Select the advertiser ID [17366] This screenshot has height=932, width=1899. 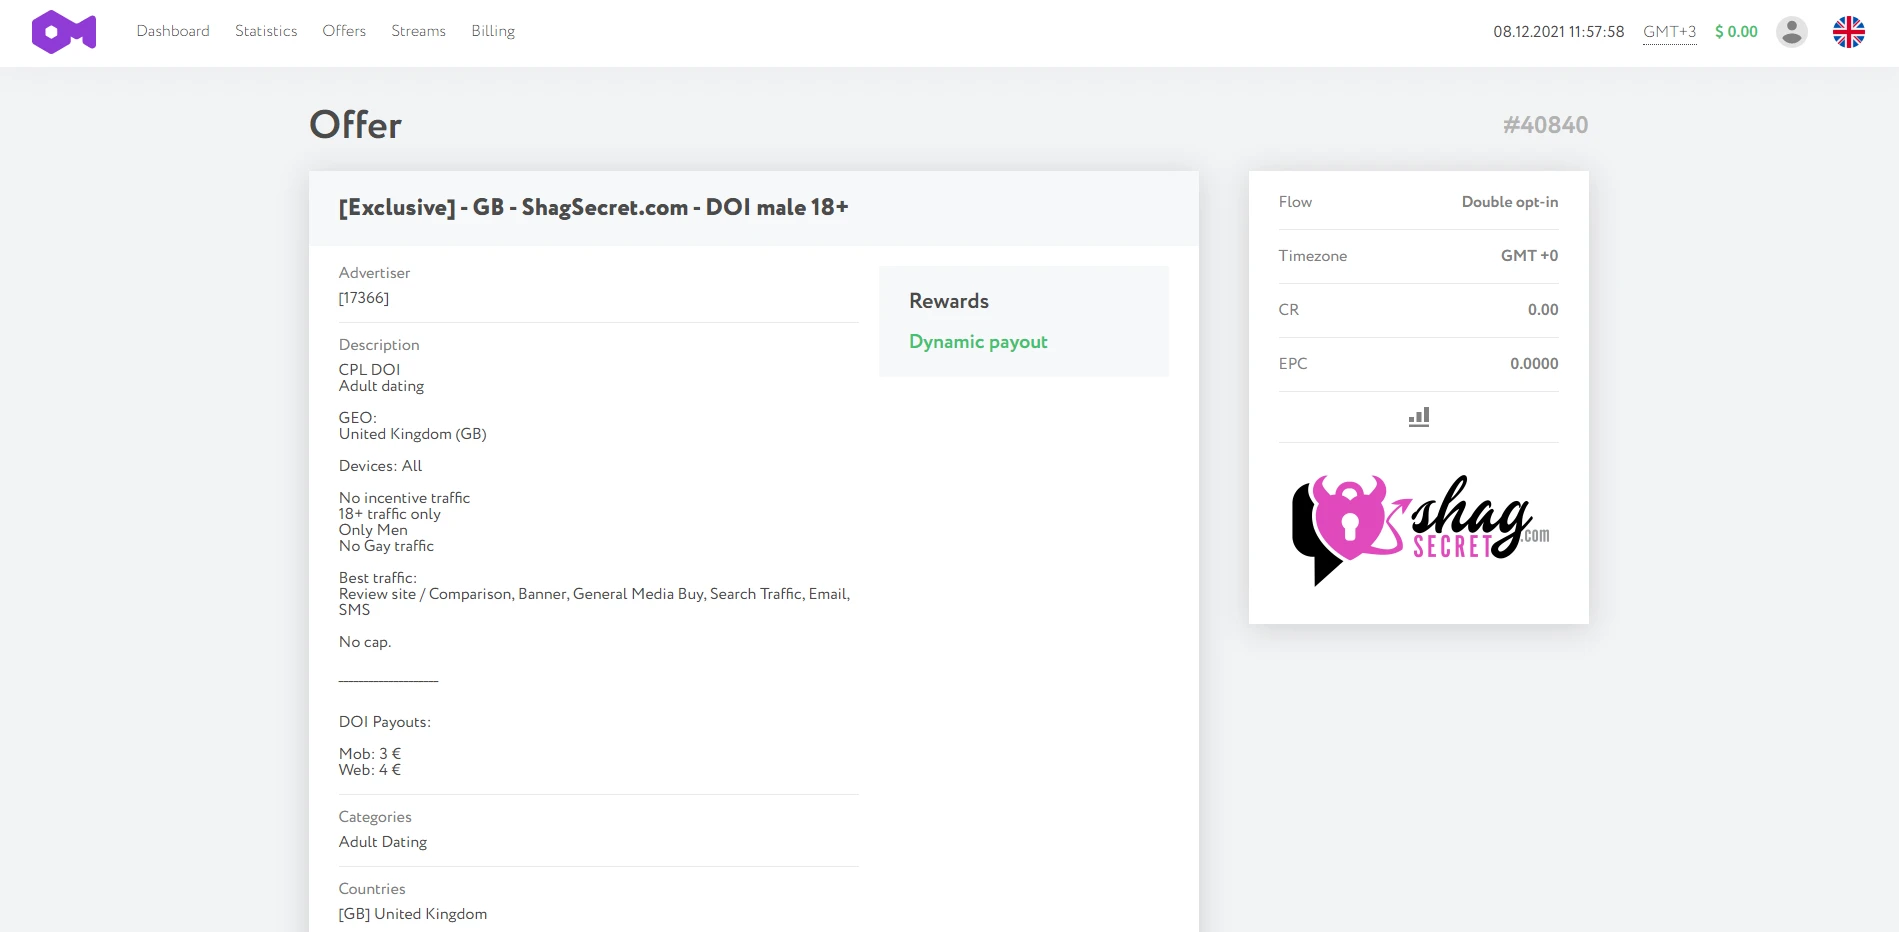click(x=364, y=298)
